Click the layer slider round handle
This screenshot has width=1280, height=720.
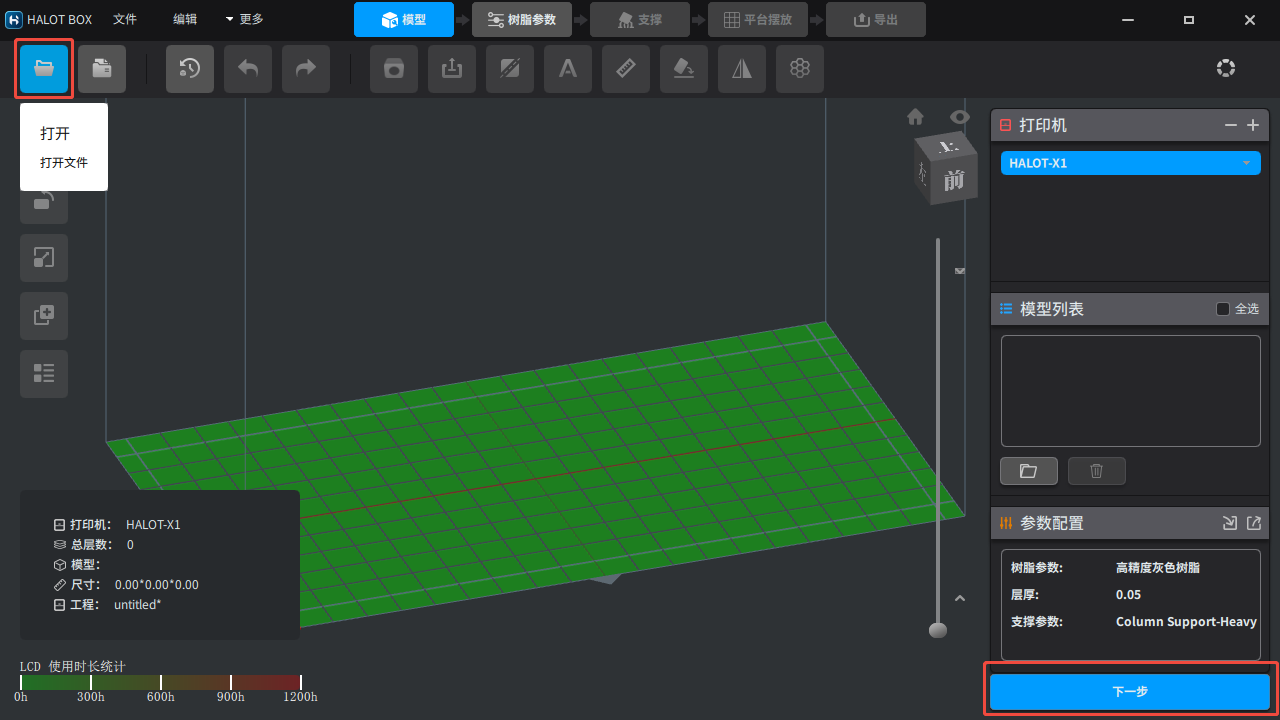(938, 630)
